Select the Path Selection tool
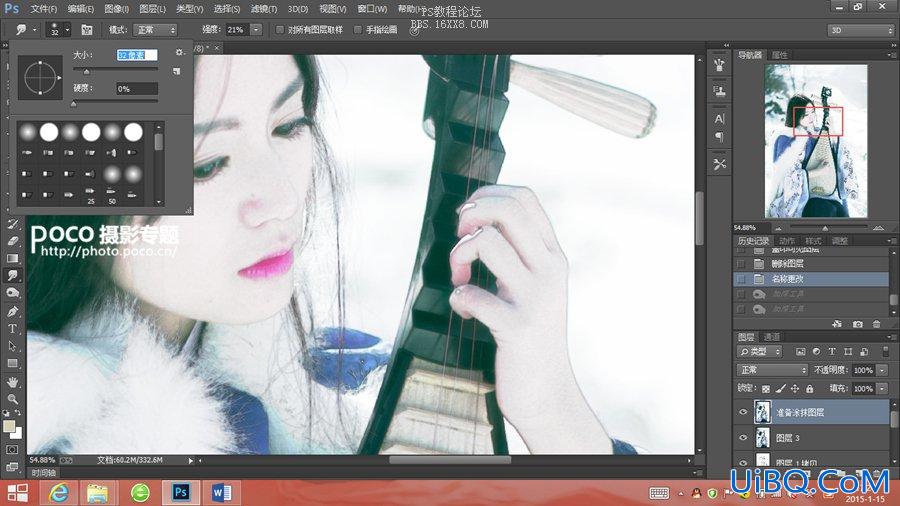 [x=13, y=346]
